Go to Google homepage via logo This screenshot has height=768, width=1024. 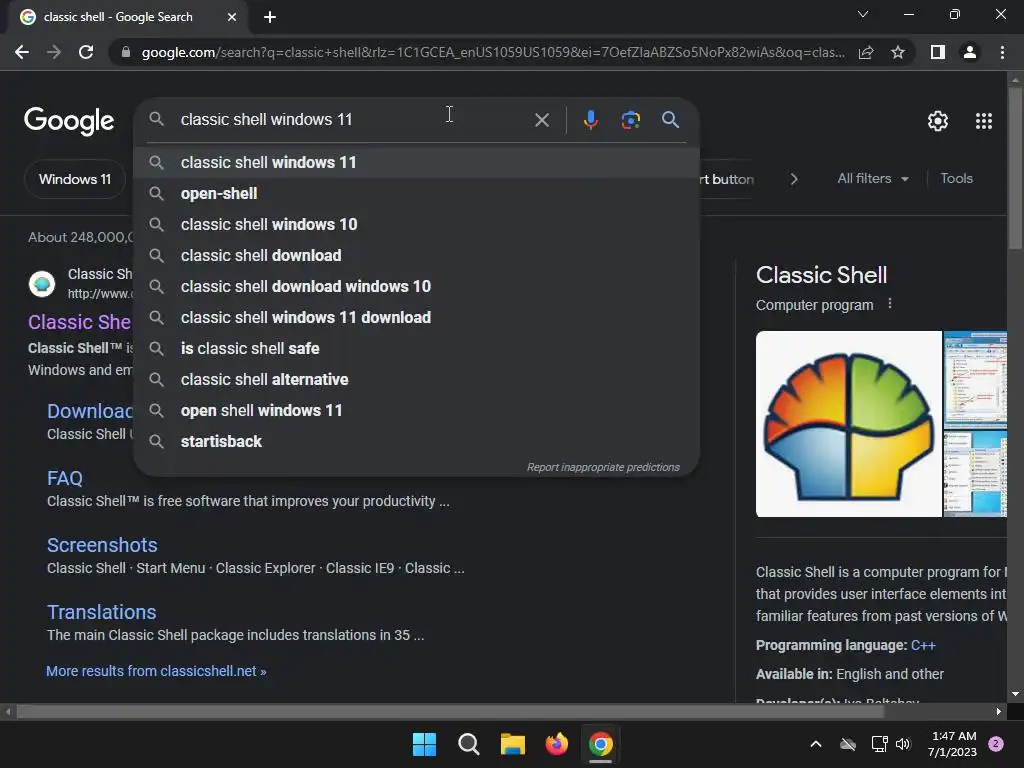(69, 121)
